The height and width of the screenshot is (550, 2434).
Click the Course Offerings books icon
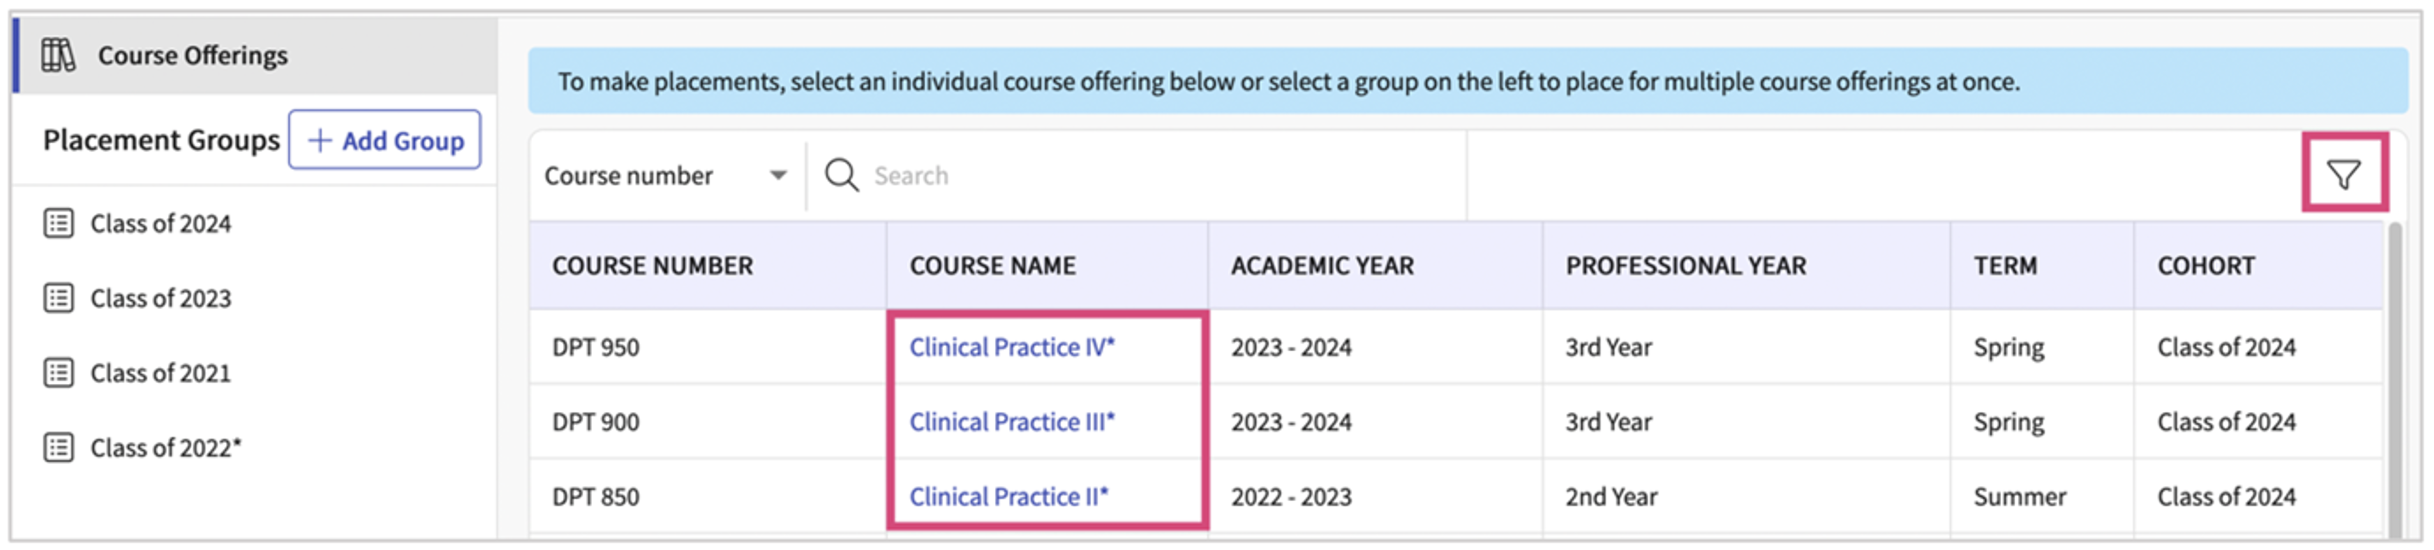58,55
